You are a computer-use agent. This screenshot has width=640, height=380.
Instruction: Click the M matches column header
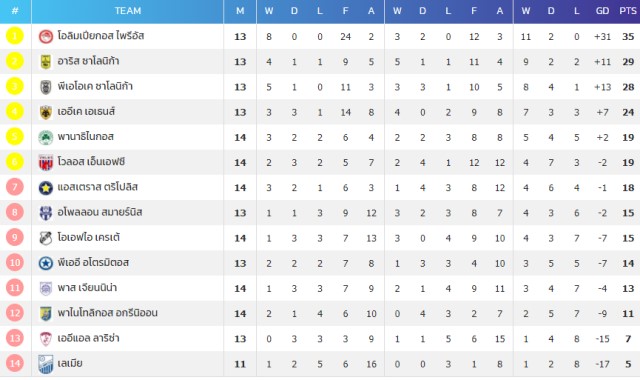point(240,11)
